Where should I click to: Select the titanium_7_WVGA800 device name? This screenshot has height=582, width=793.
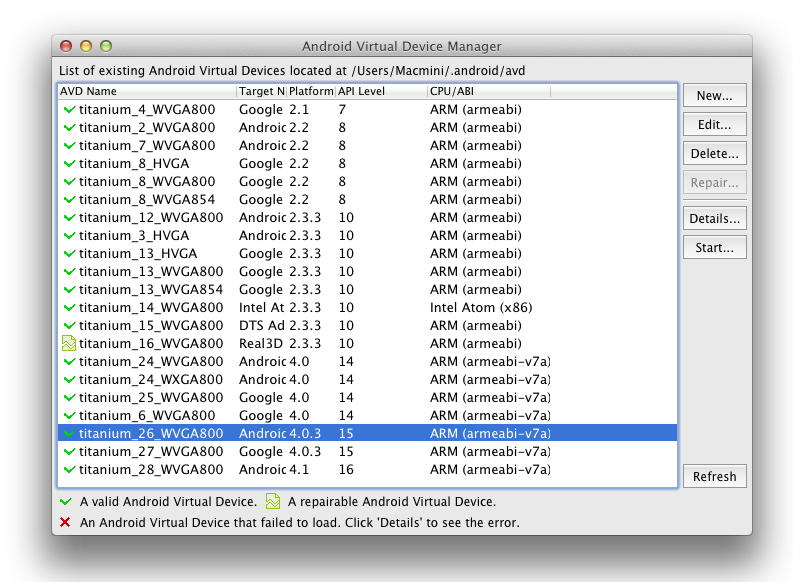(147, 145)
